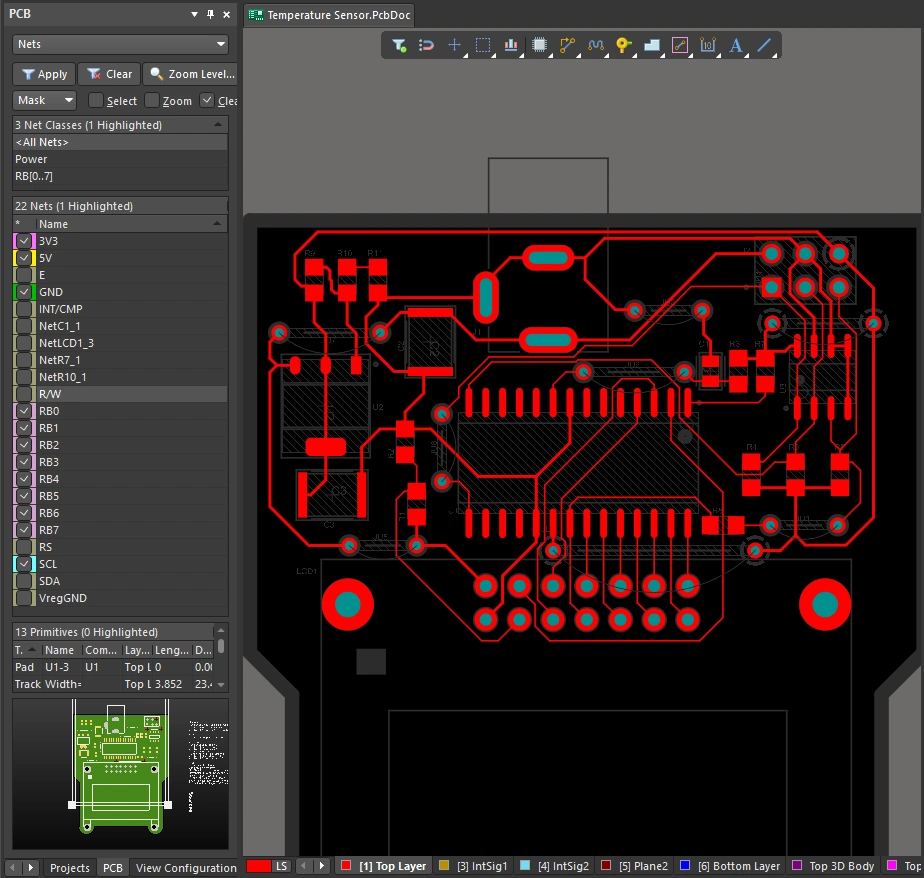Open the Projects panel tab
The height and width of the screenshot is (878, 924).
(x=70, y=868)
